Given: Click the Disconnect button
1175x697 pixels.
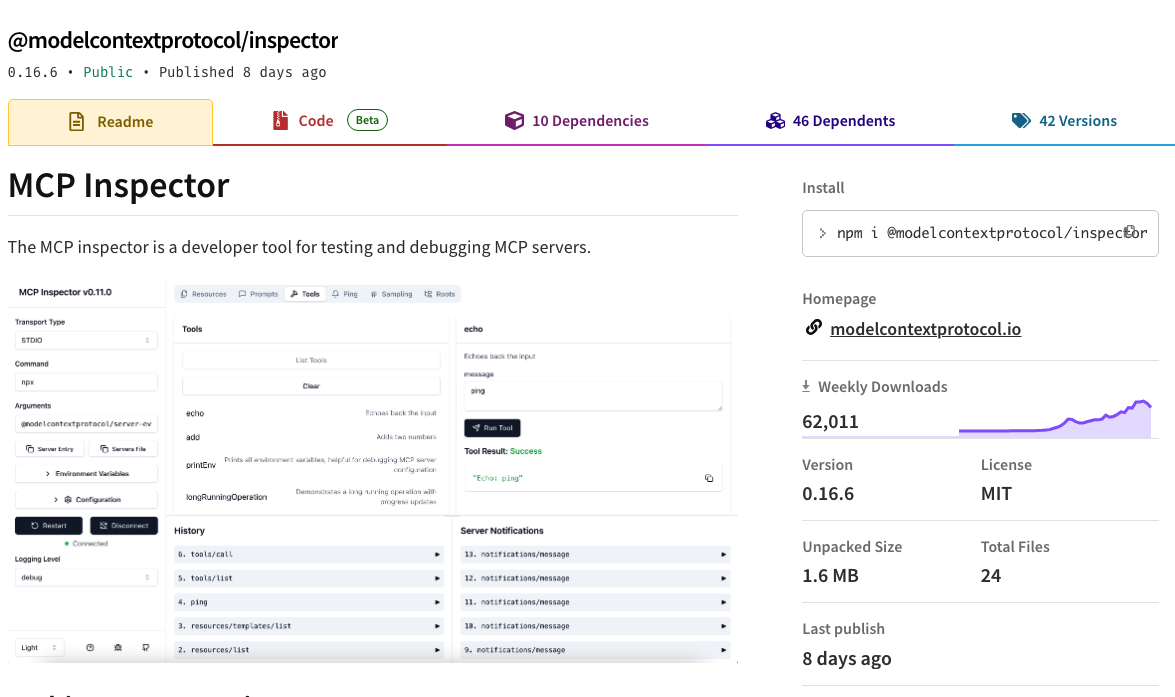Looking at the screenshot, I should point(124,525).
